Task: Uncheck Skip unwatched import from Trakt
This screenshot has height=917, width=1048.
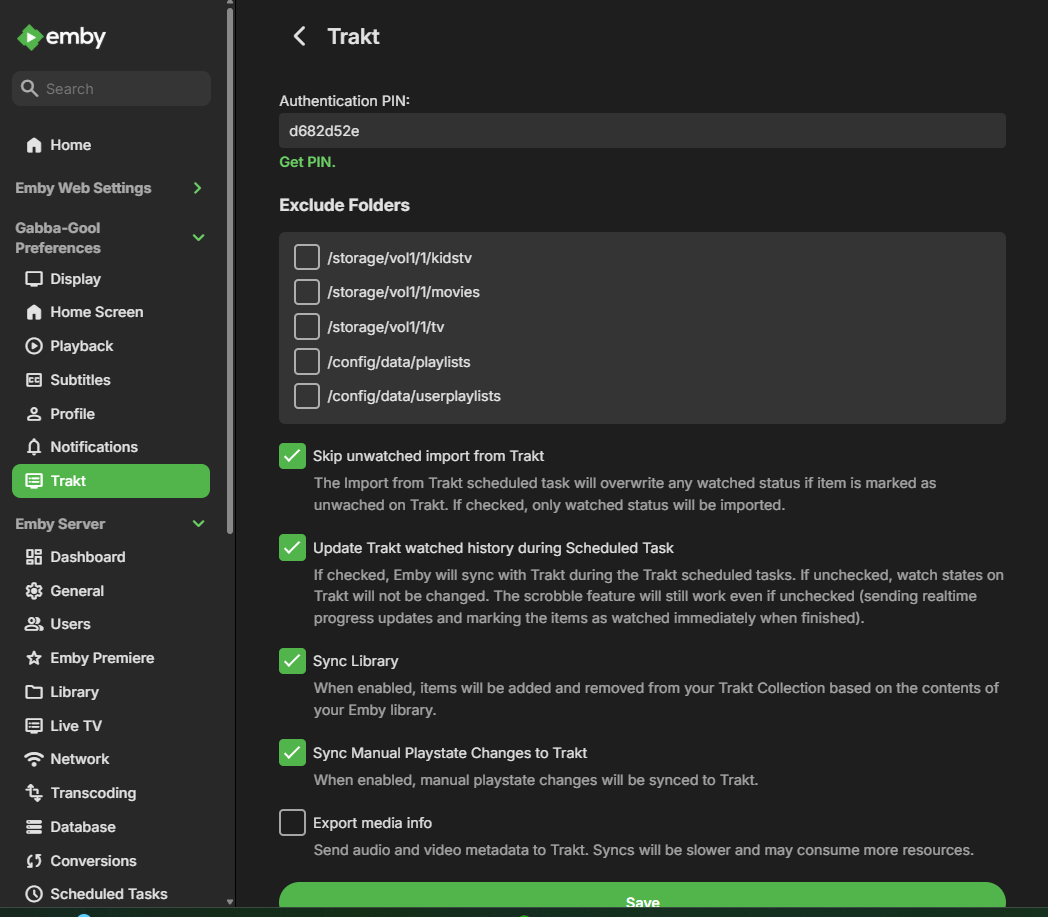Action: [292, 456]
